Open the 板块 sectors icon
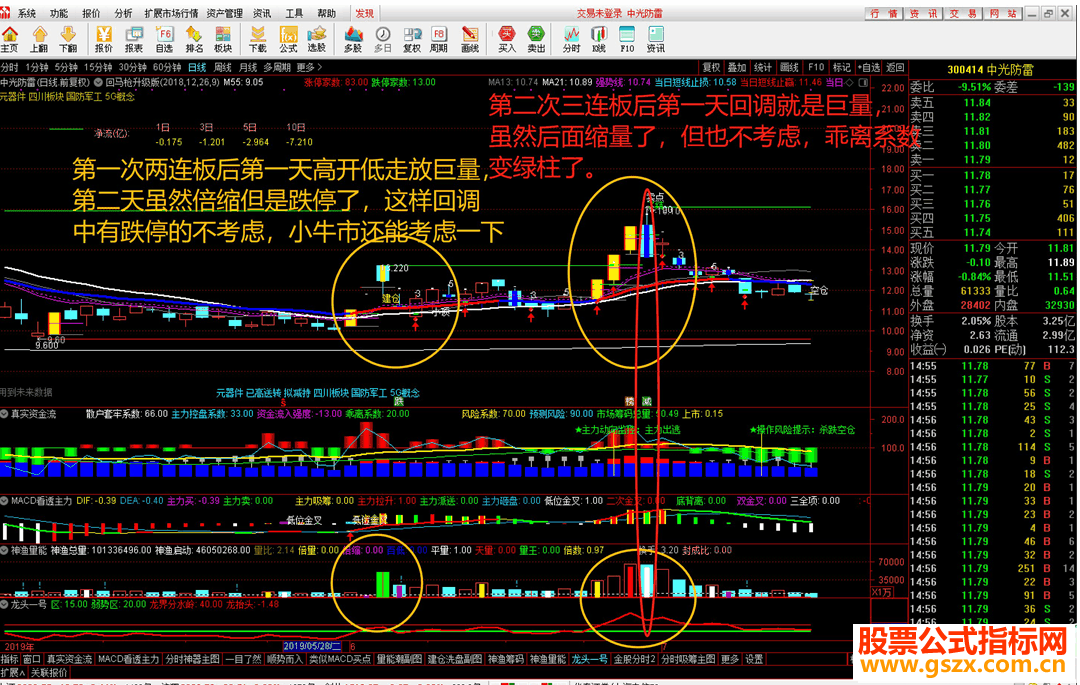Image resolution: width=1080 pixels, height=685 pixels. (x=223, y=39)
